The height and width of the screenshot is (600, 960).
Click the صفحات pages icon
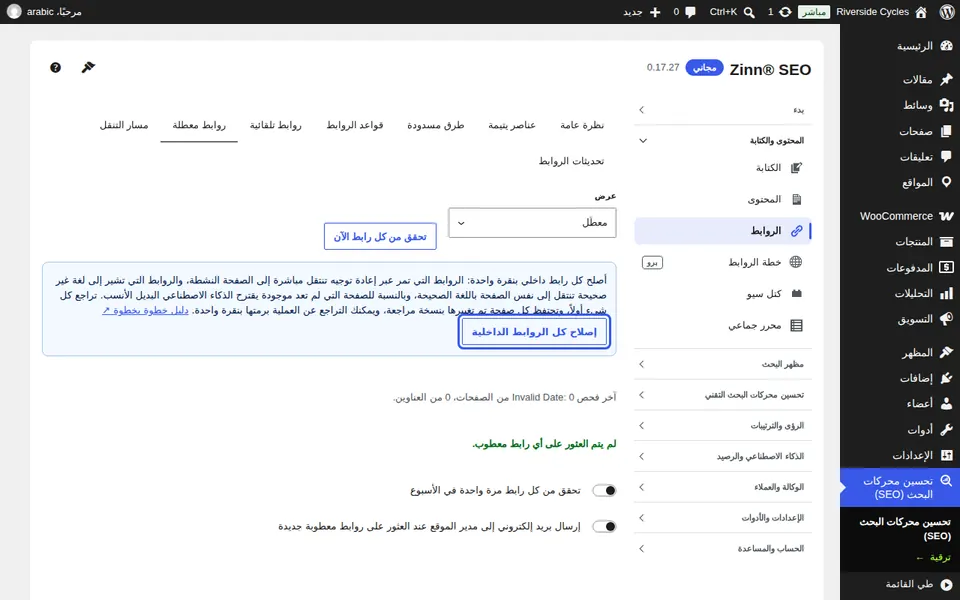point(947,131)
